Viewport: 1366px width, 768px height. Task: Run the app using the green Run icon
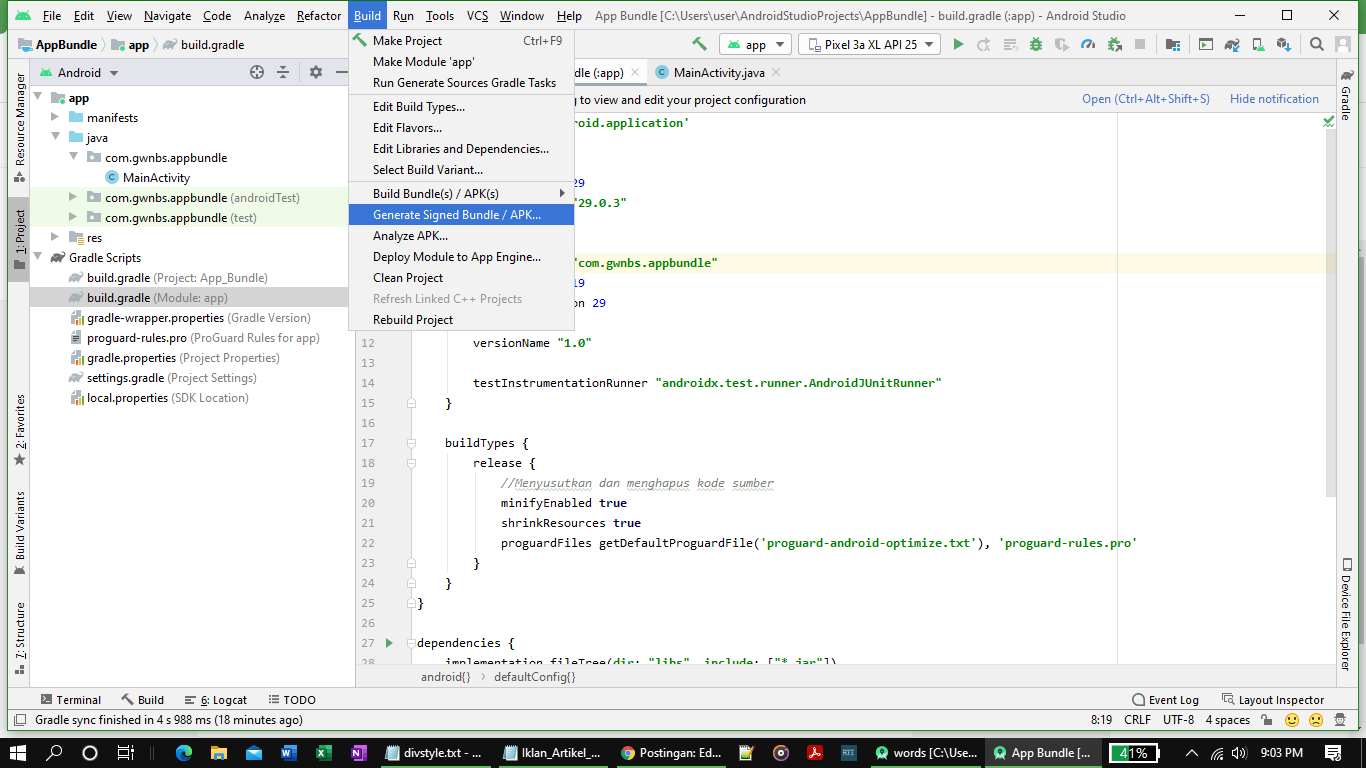958,44
